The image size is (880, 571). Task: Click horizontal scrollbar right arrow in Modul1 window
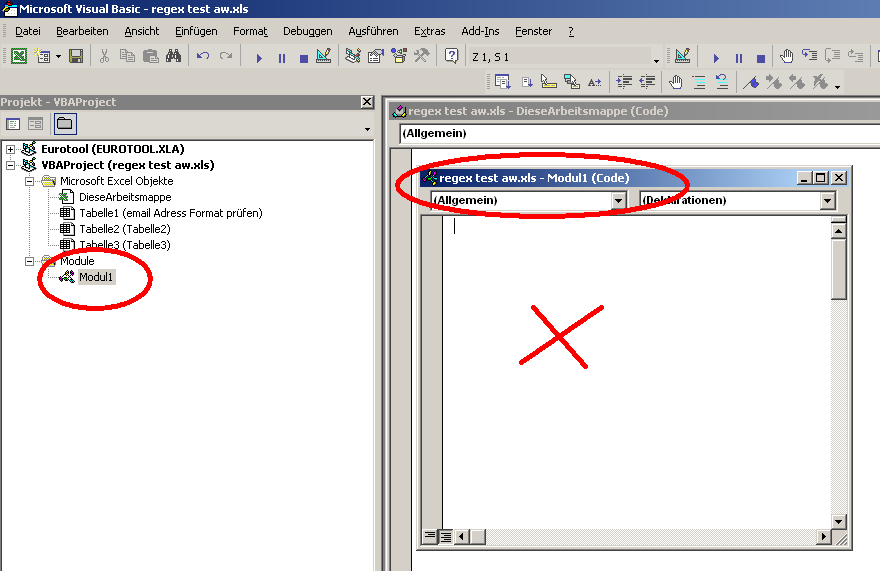824,537
